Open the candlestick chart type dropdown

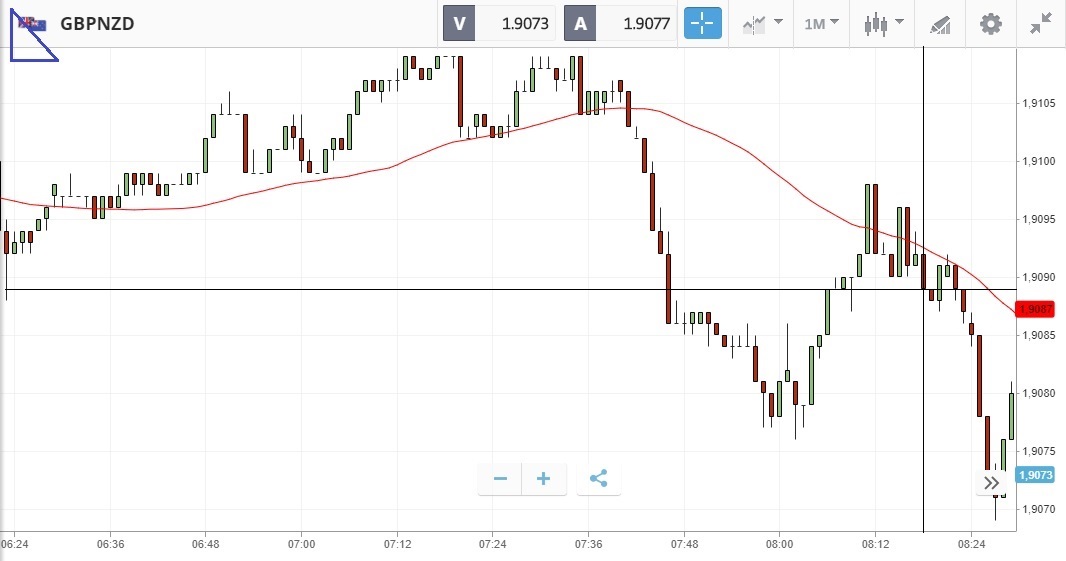click(x=884, y=23)
